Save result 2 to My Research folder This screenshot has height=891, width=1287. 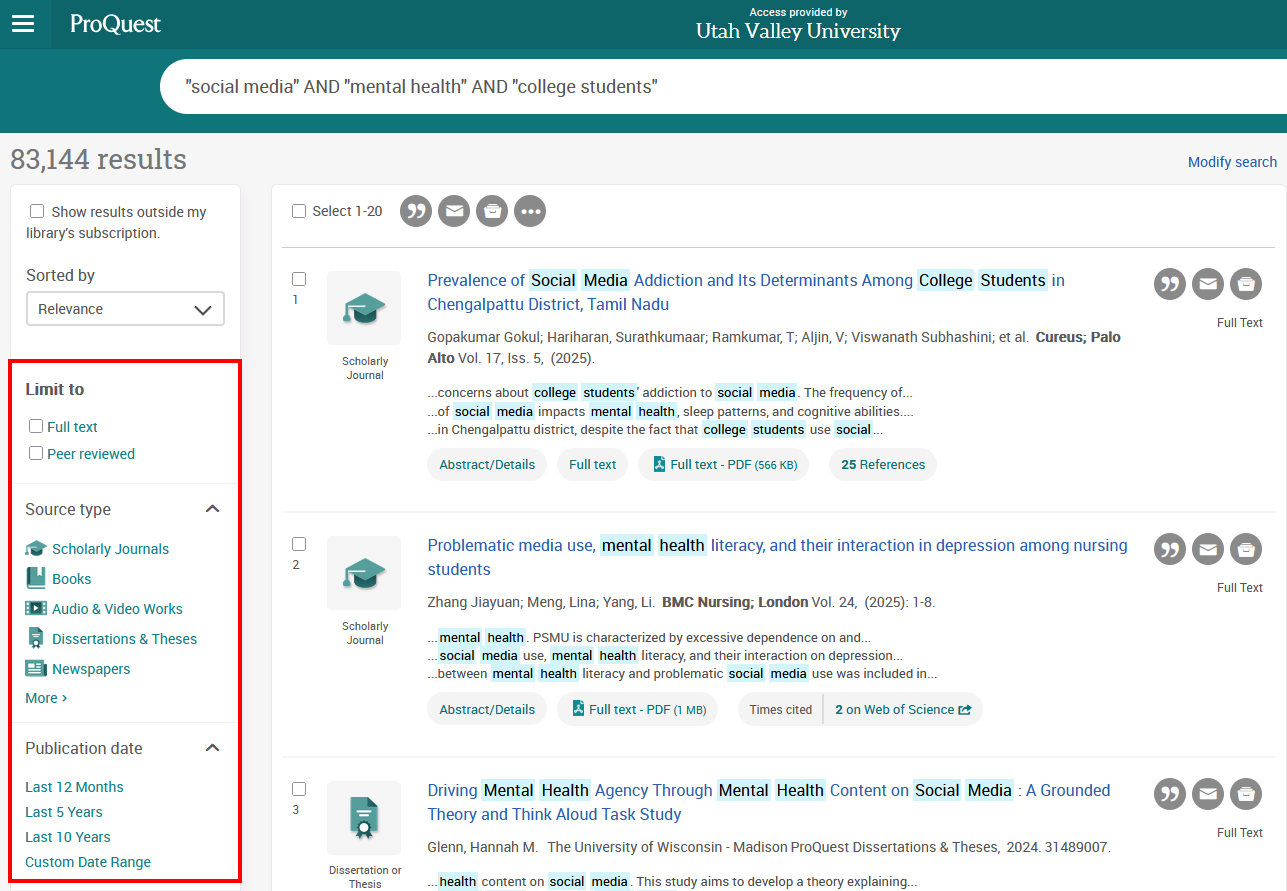click(x=1246, y=549)
